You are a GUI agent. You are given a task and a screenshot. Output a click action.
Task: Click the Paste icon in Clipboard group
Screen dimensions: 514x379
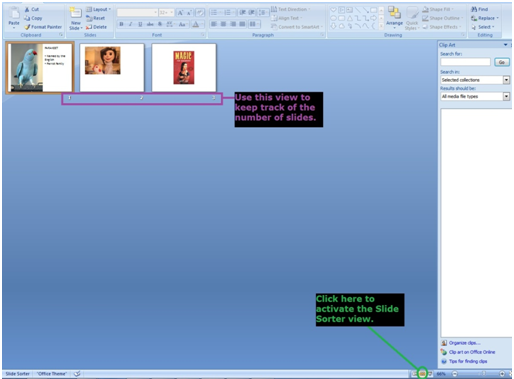[14, 14]
